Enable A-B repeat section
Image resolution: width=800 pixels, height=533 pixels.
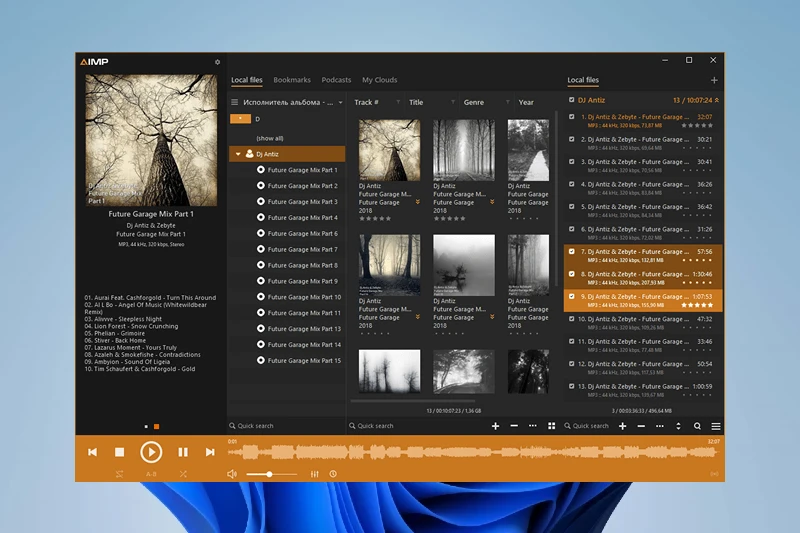pyautogui.click(x=151, y=474)
